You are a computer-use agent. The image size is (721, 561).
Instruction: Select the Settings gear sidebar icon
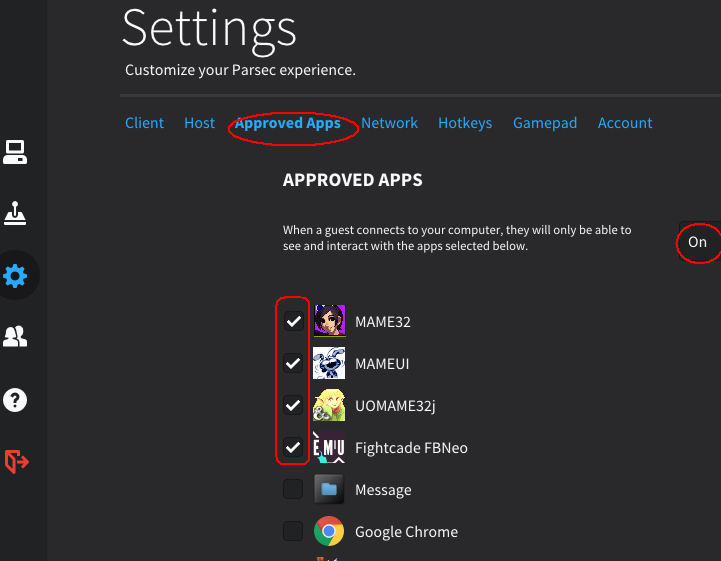click(15, 276)
